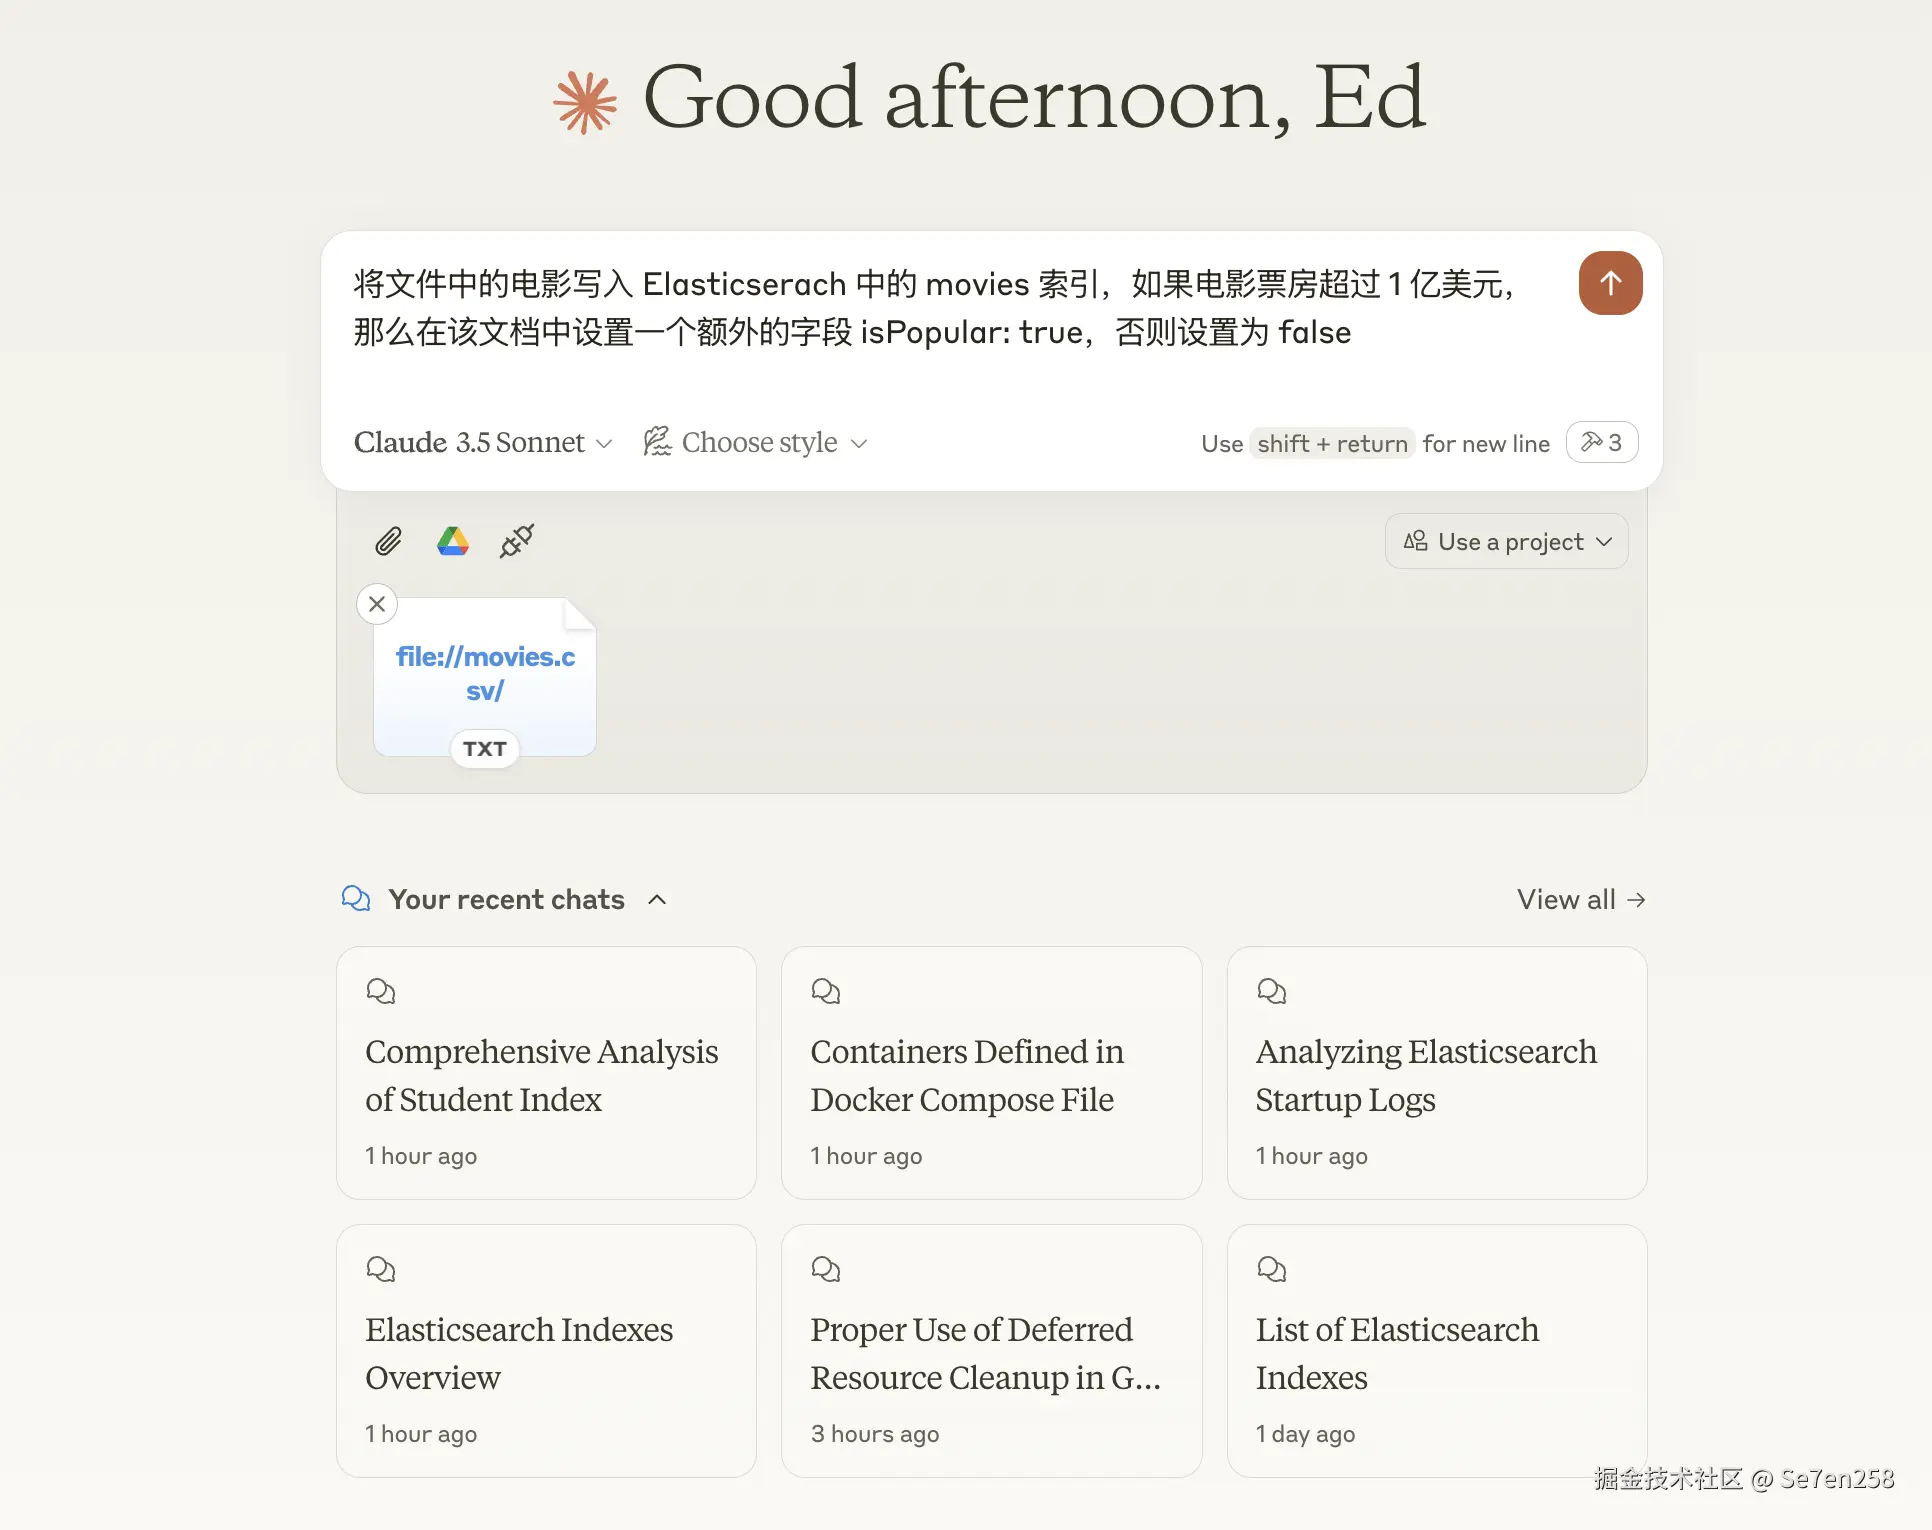Click chat icon on Analyzing Elasticsearch card
Viewport: 1932px width, 1530px height.
click(1271, 991)
